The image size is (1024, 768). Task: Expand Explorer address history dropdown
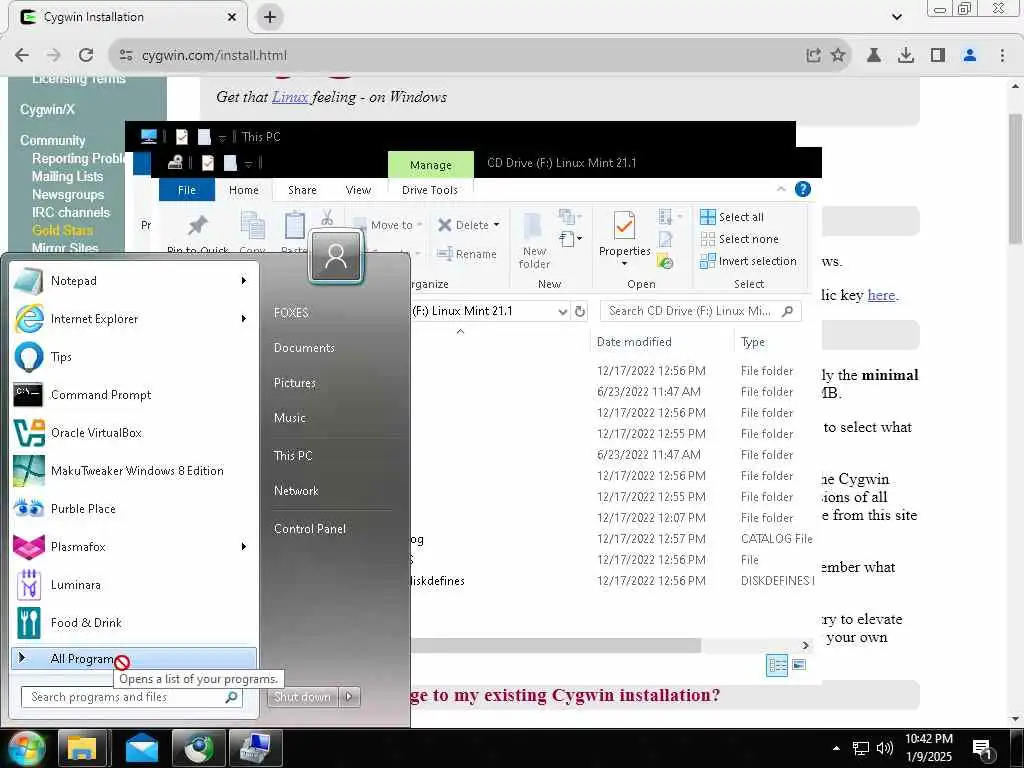563,312
